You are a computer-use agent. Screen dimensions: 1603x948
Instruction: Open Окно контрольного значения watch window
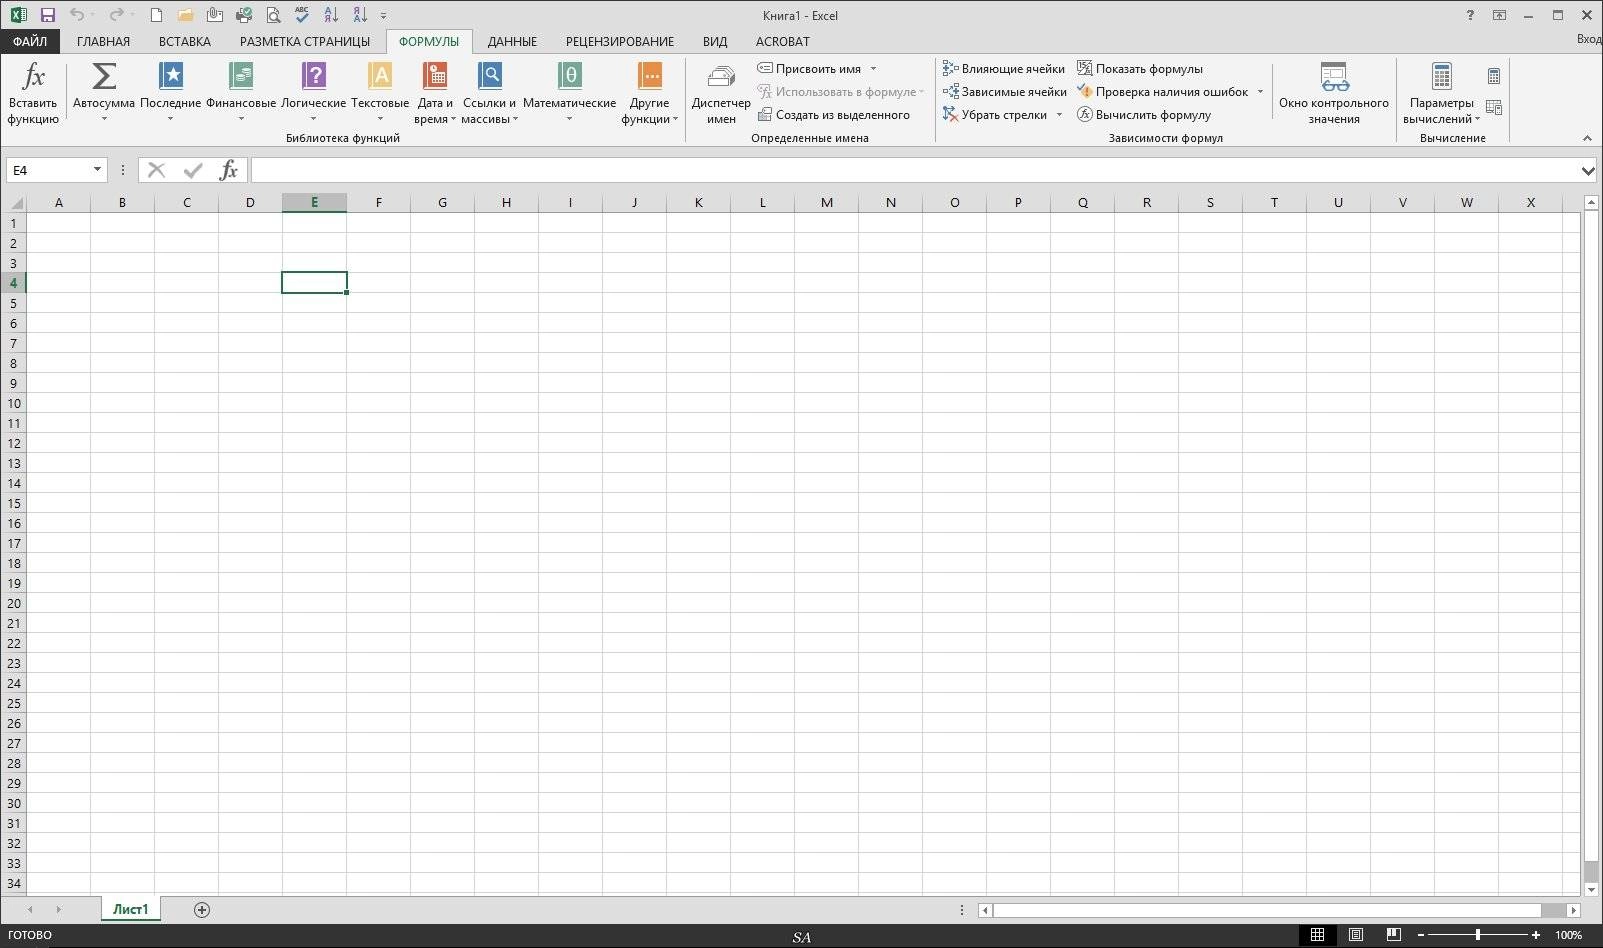[x=1334, y=93]
